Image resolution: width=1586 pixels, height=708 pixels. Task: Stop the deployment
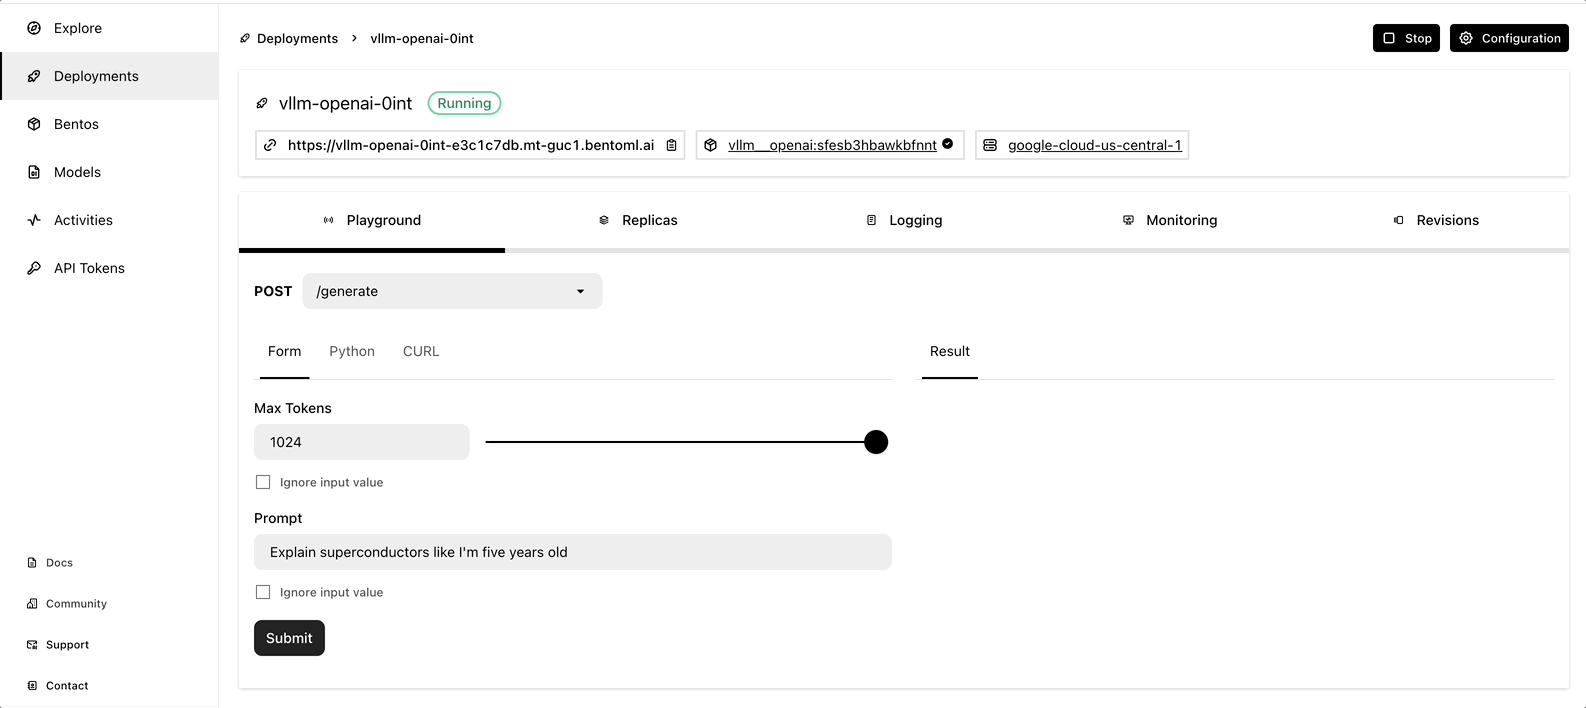(x=1406, y=38)
